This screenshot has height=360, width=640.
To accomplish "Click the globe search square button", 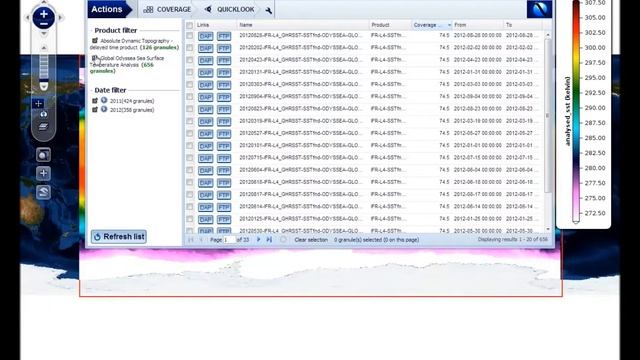I will [43, 155].
